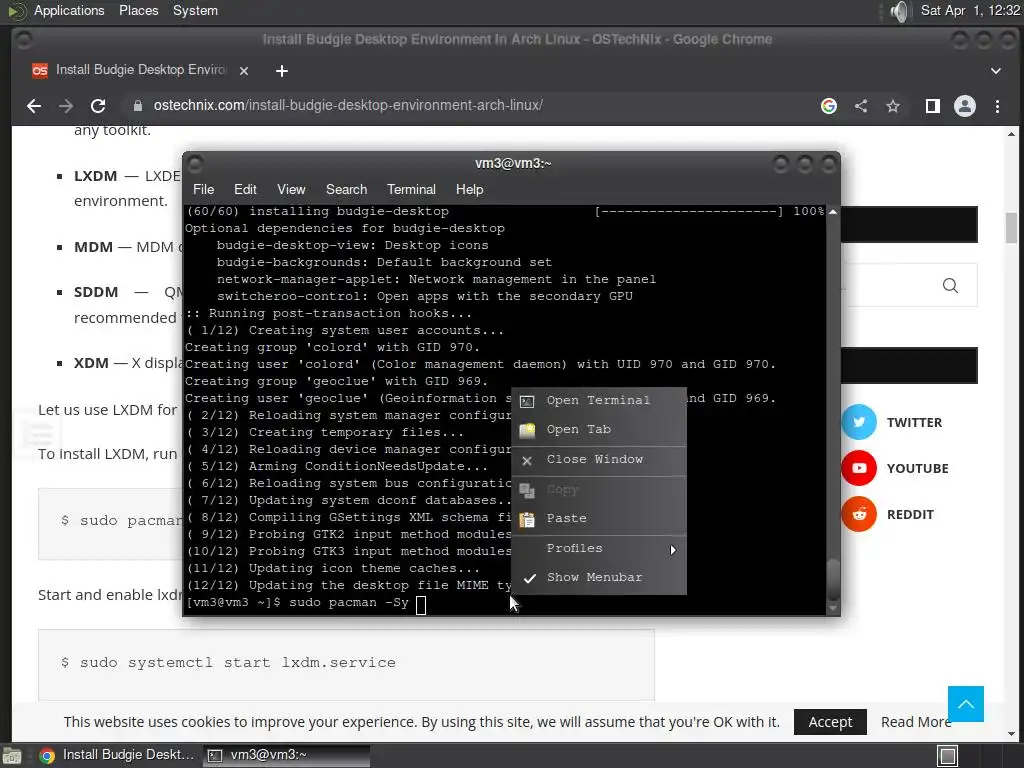1024x768 pixels.
Task: Click the YouTube play icon
Action: (x=859, y=468)
